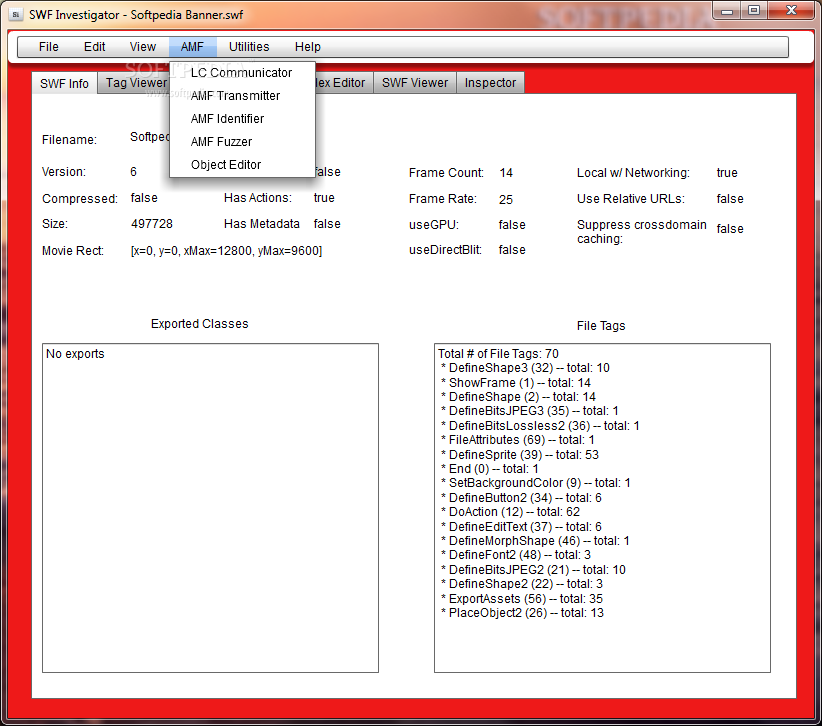Select the DefineFont2 (48) row
822x726 pixels.
pos(516,555)
